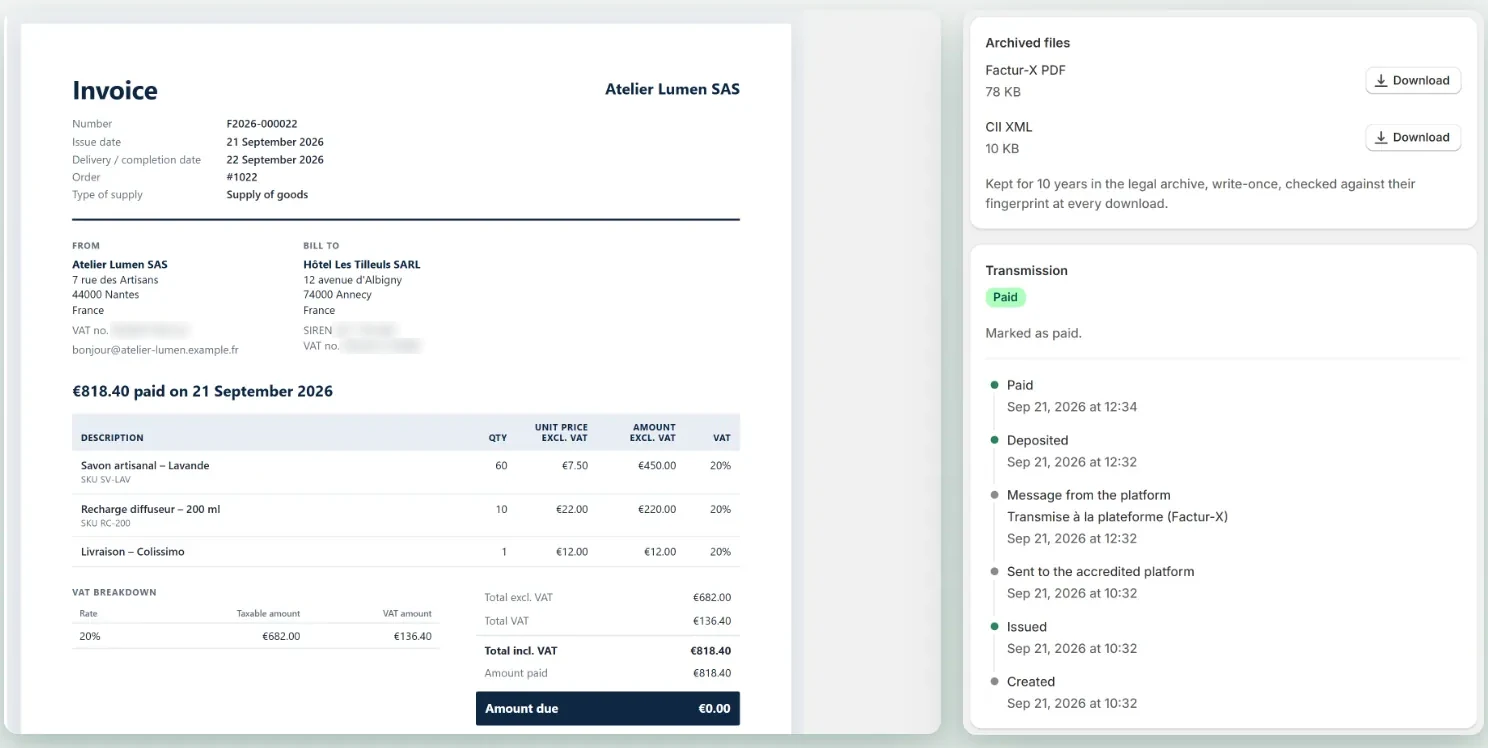Download the CII XML file

pyautogui.click(x=1413, y=138)
